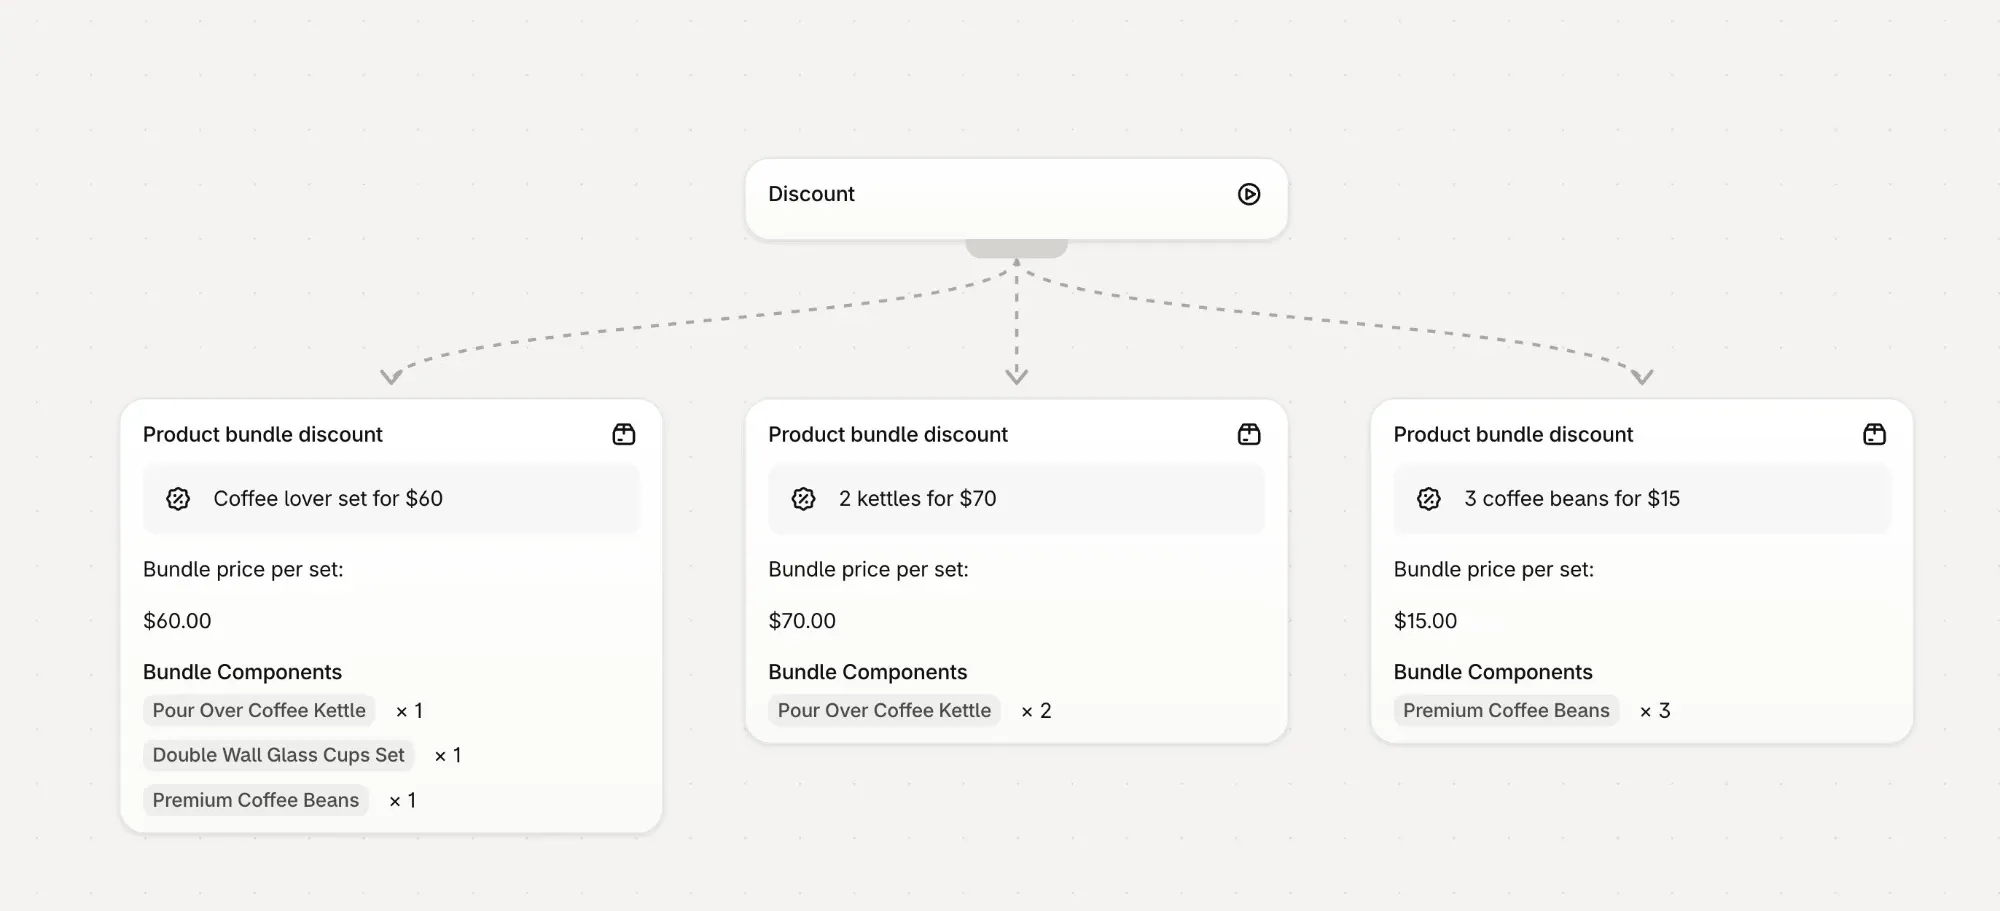Click the $60.00 bundle price
This screenshot has height=911, width=2000.
(x=177, y=620)
